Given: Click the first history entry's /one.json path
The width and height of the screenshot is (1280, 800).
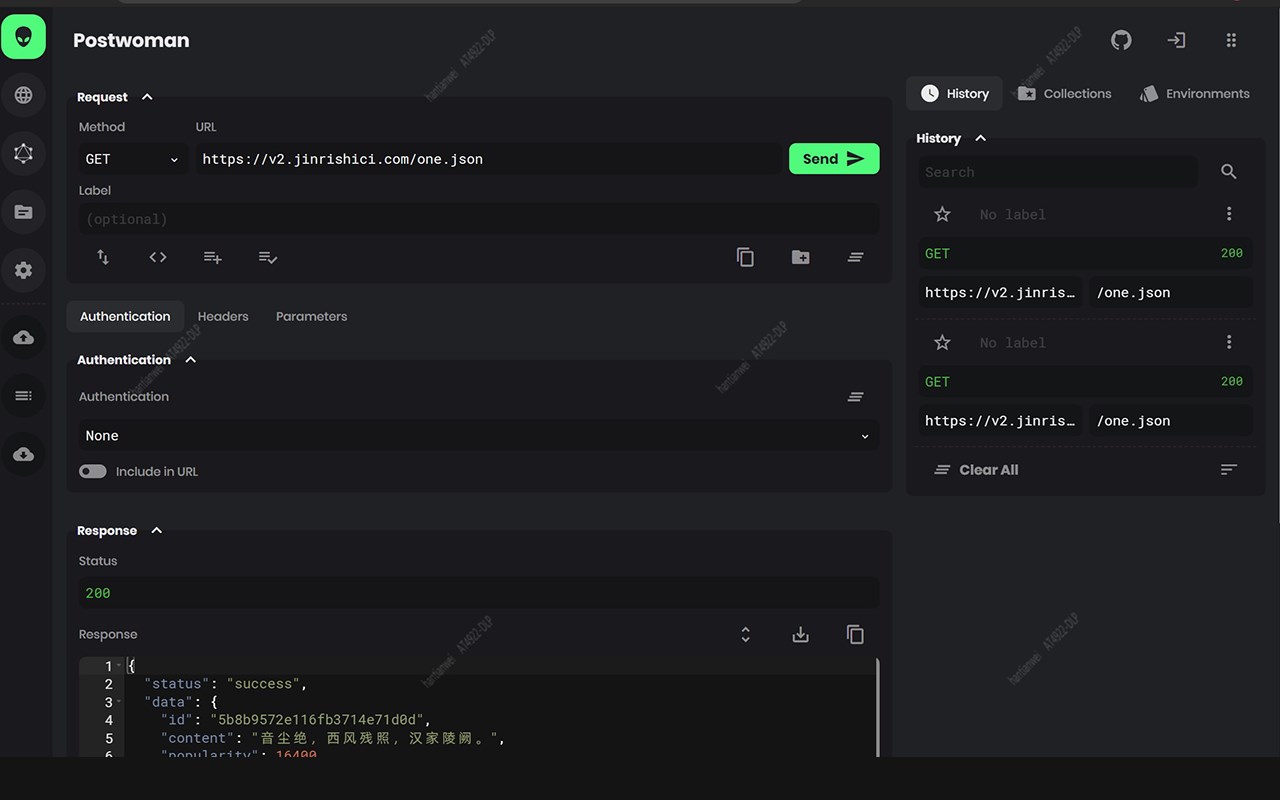Looking at the screenshot, I should [x=1171, y=293].
